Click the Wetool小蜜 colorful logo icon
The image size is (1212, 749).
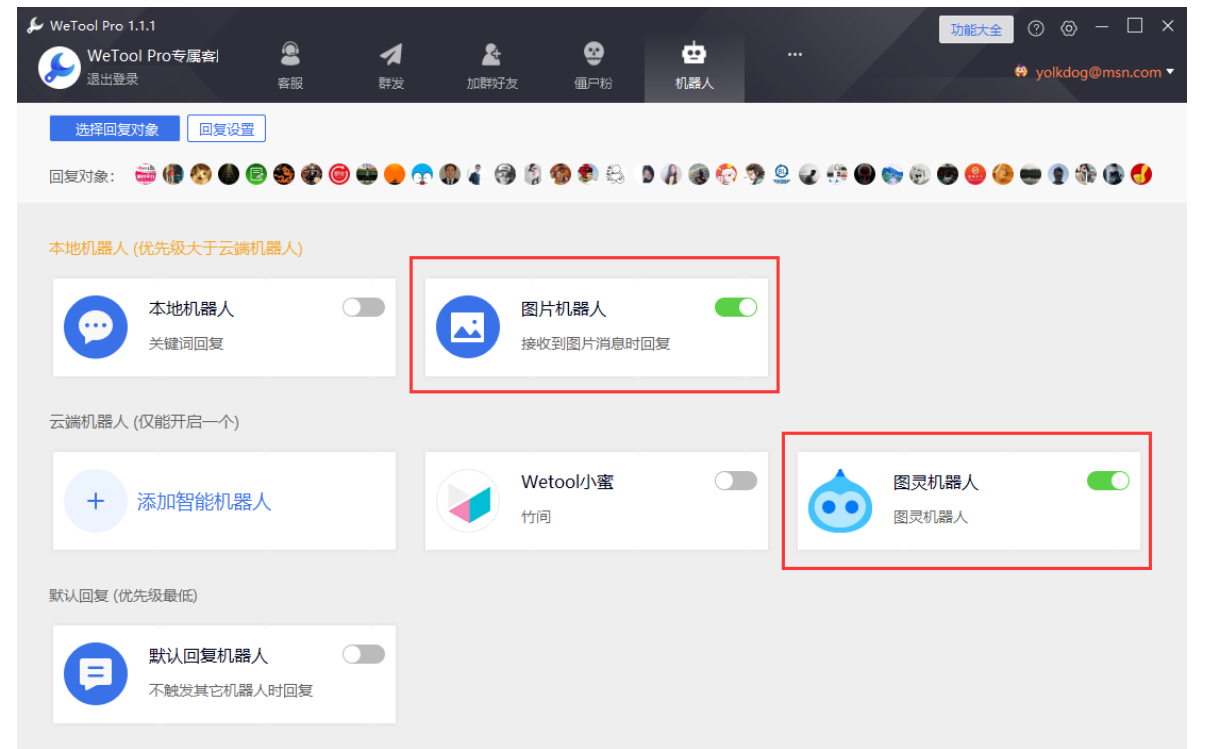coord(468,501)
